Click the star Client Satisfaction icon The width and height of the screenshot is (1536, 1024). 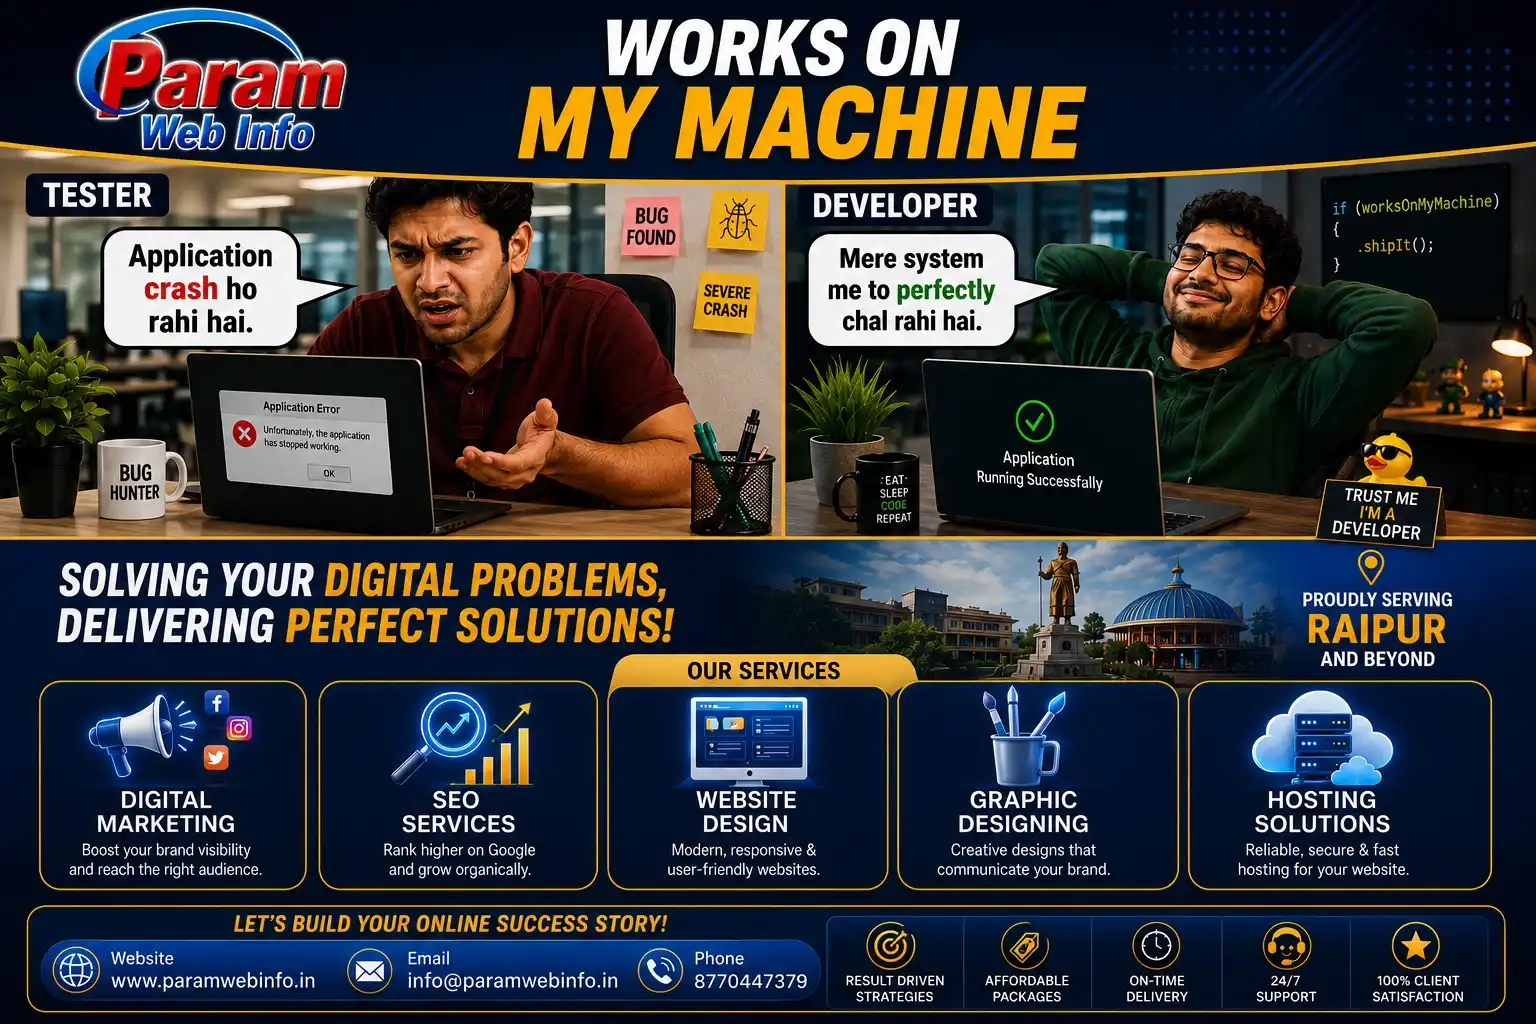(1416, 946)
